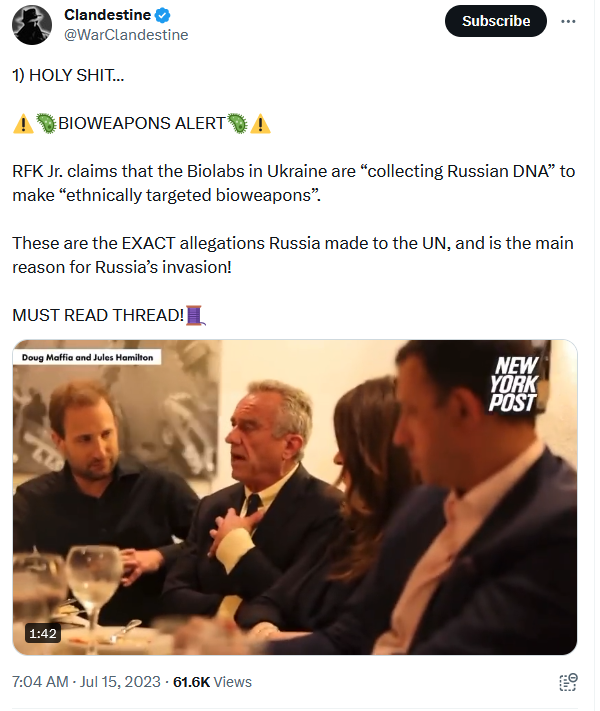Subscribe to Clandestine
The height and width of the screenshot is (711, 600).
496,21
